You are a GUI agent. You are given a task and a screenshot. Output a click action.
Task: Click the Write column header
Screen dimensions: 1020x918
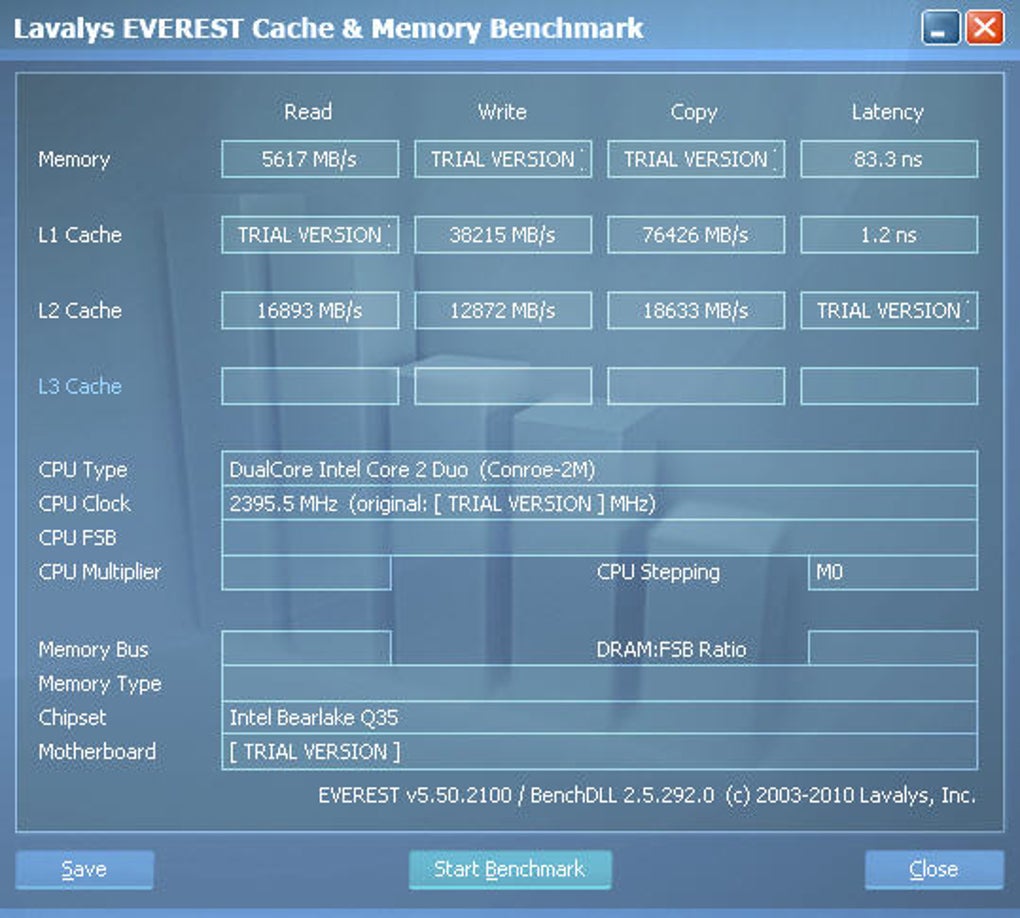502,112
